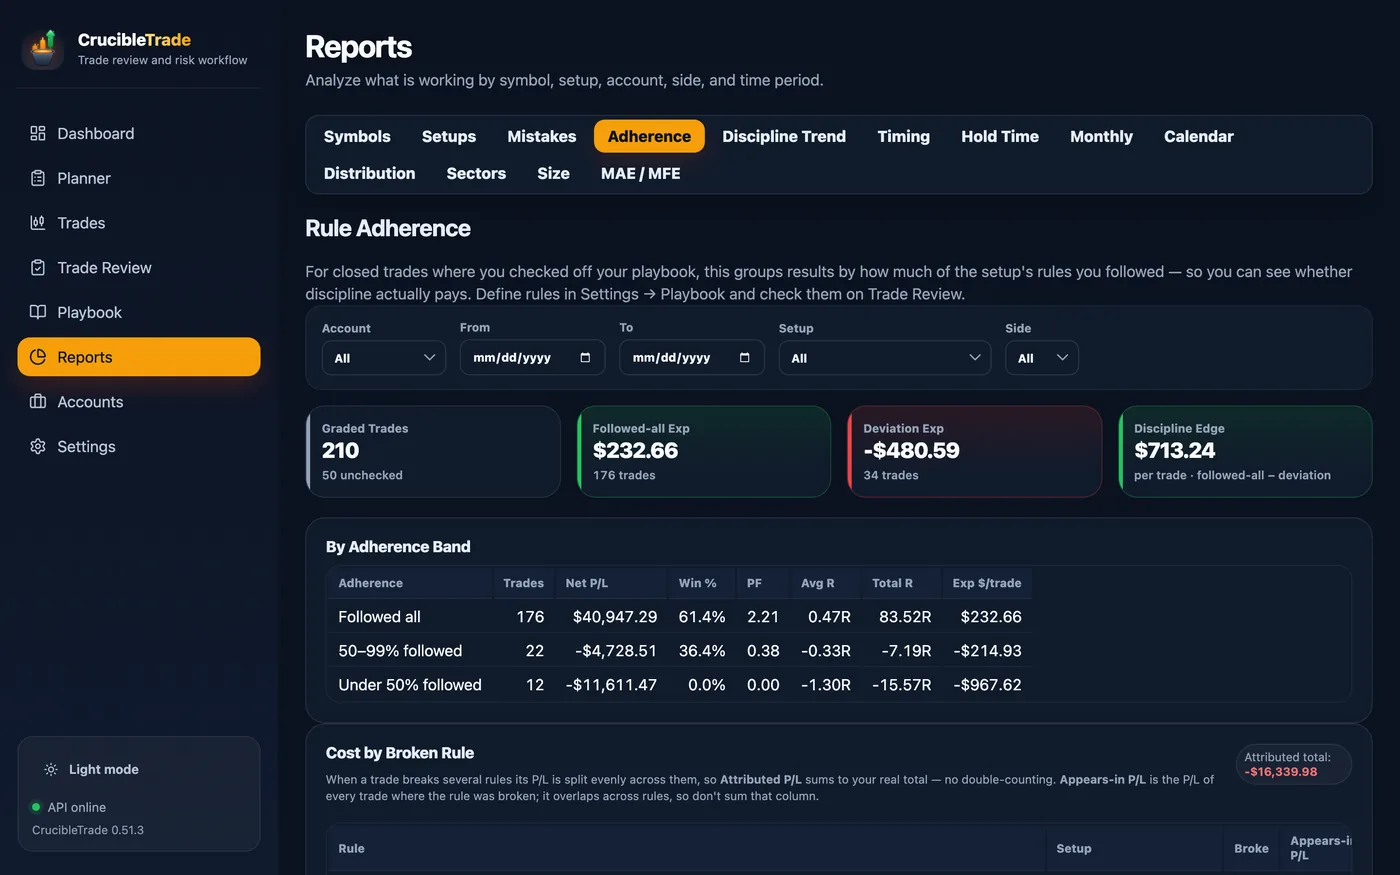Image resolution: width=1400 pixels, height=875 pixels.
Task: Open the MAE / MFE tab
Action: tap(641, 173)
